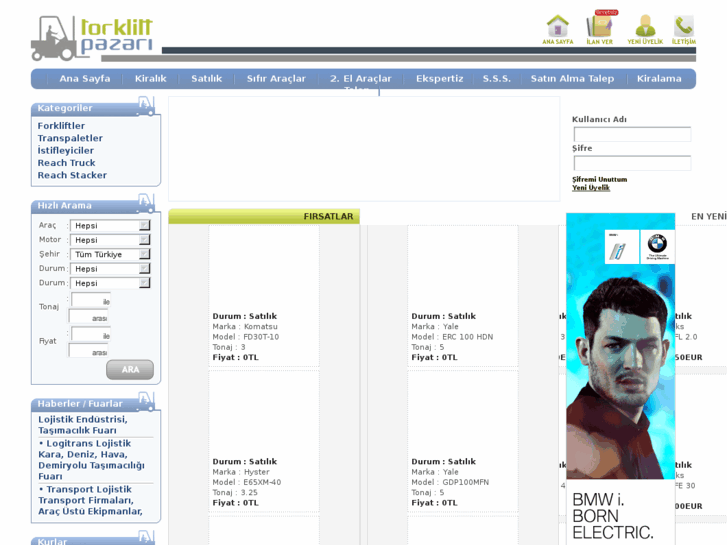
Task: Click the Fiyat maximum input field
Action: pyautogui.click(x=89, y=352)
